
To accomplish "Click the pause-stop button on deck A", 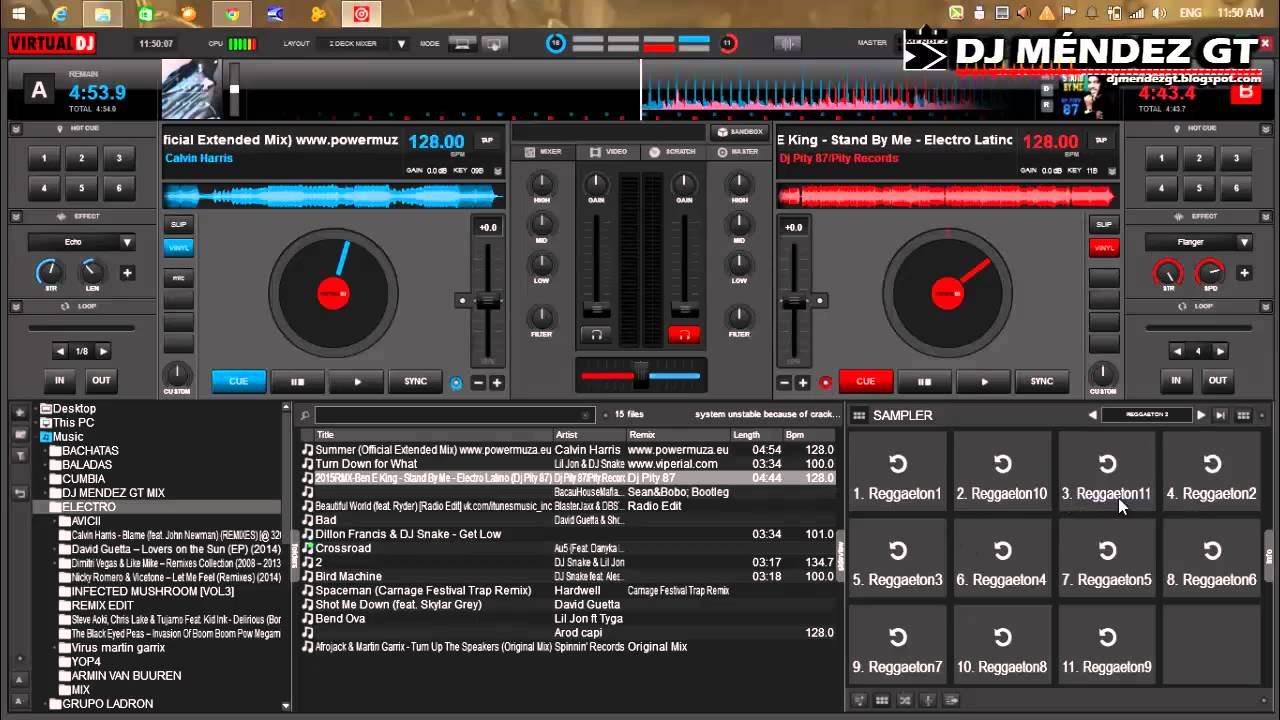I will click(x=297, y=381).
